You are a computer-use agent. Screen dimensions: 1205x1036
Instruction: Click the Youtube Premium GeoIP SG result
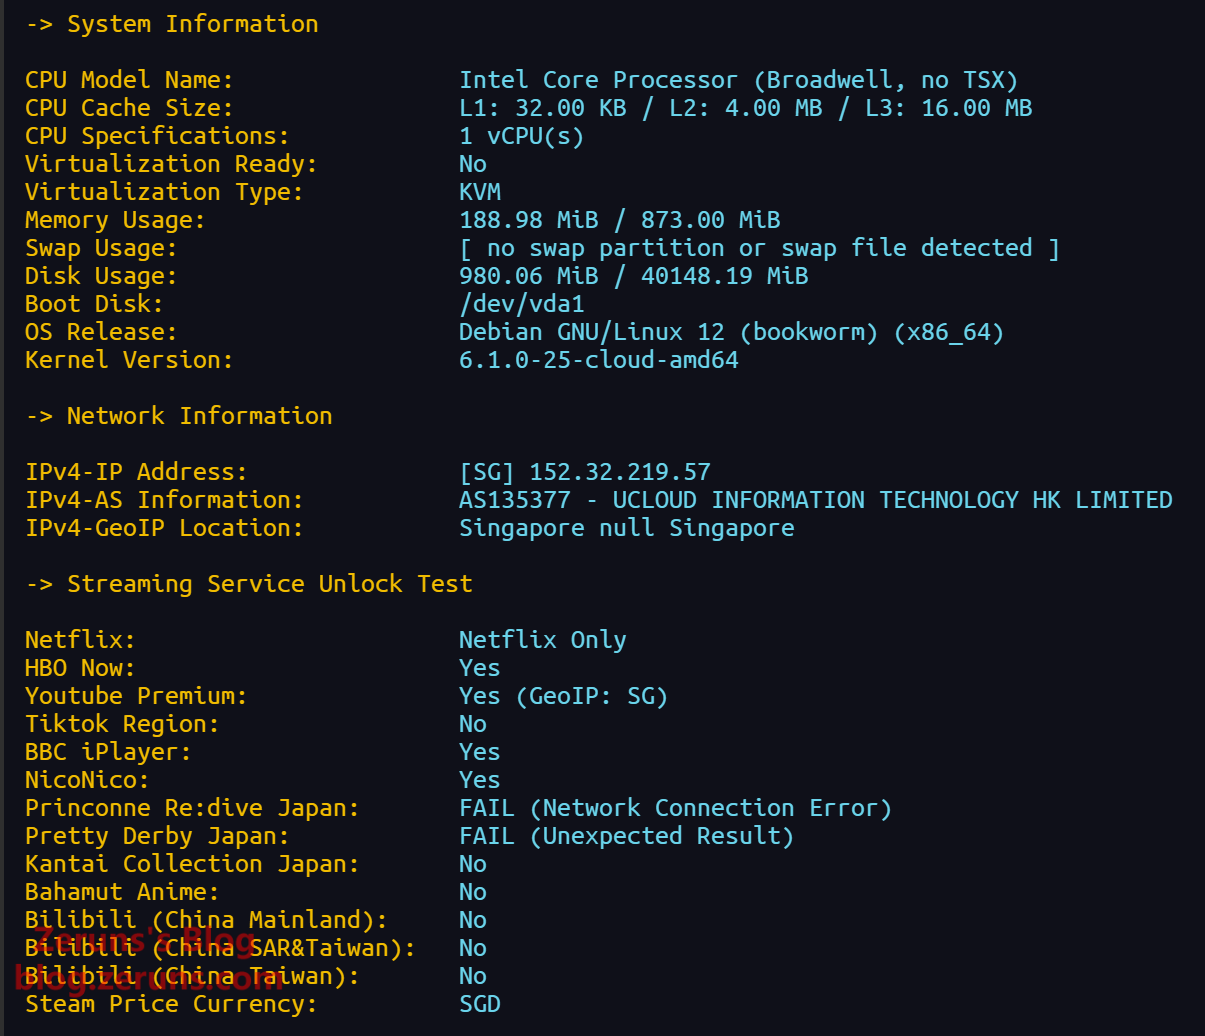click(563, 696)
